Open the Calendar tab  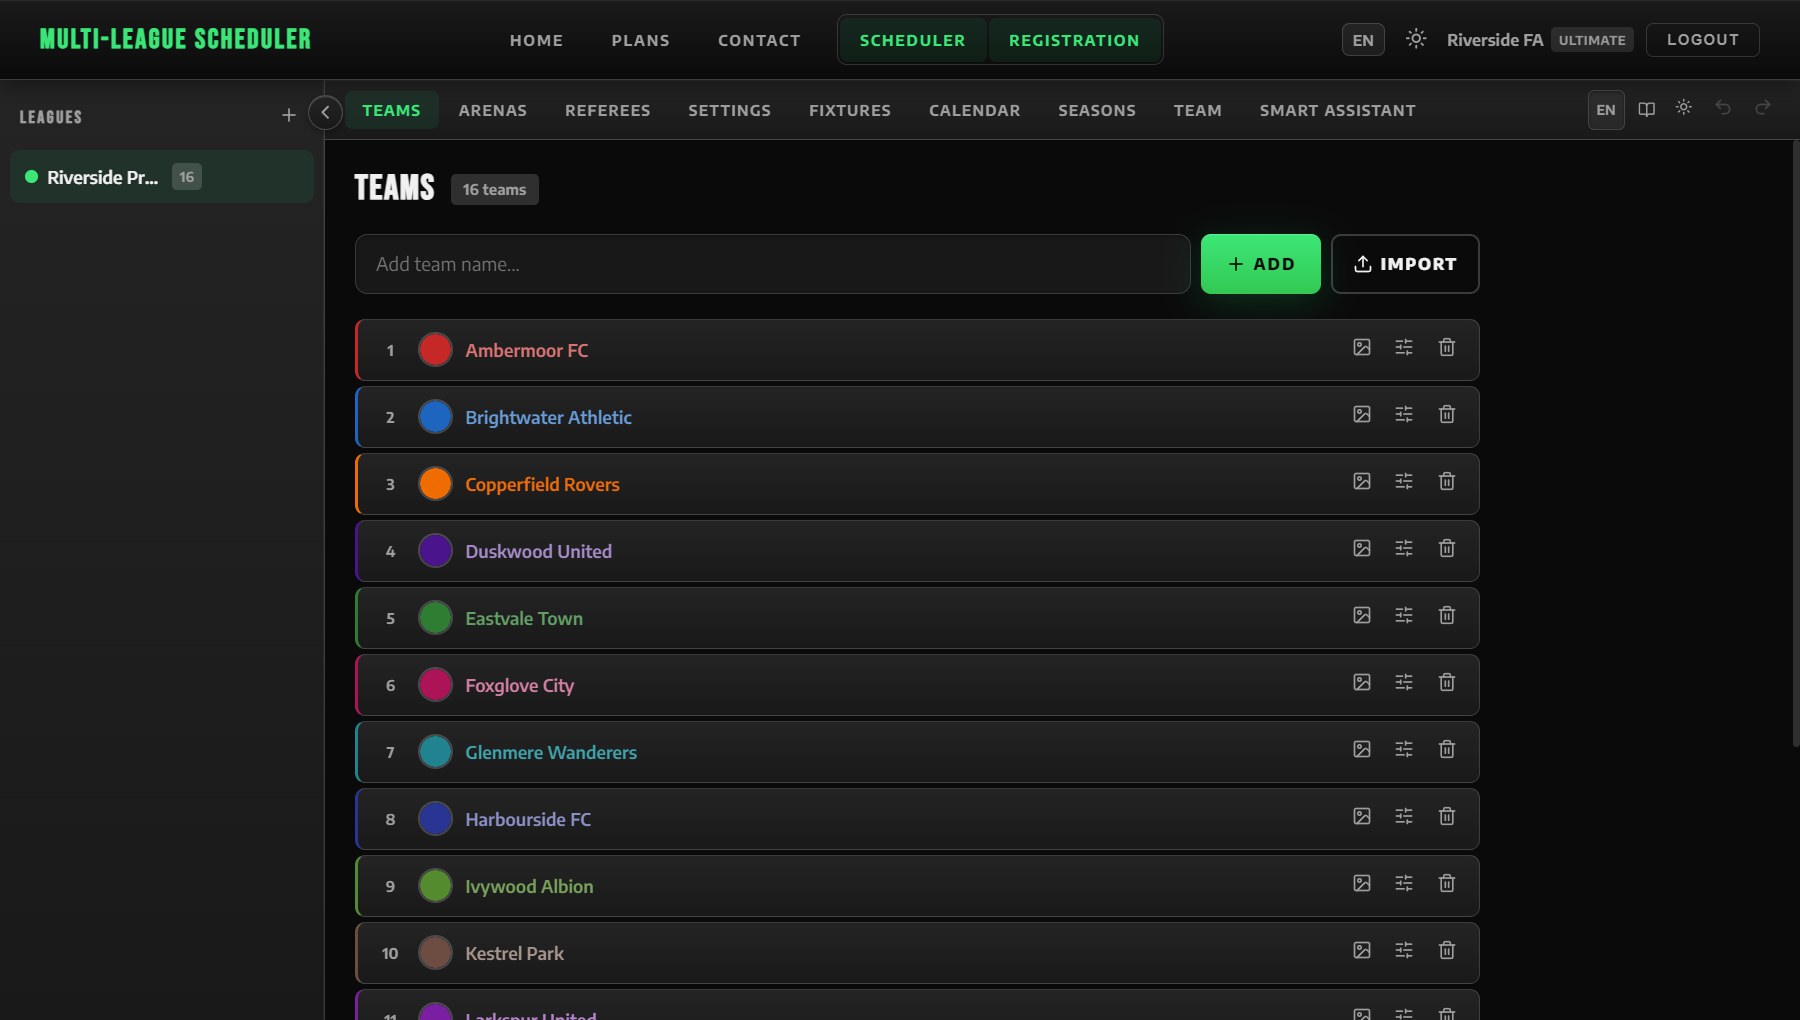974,110
